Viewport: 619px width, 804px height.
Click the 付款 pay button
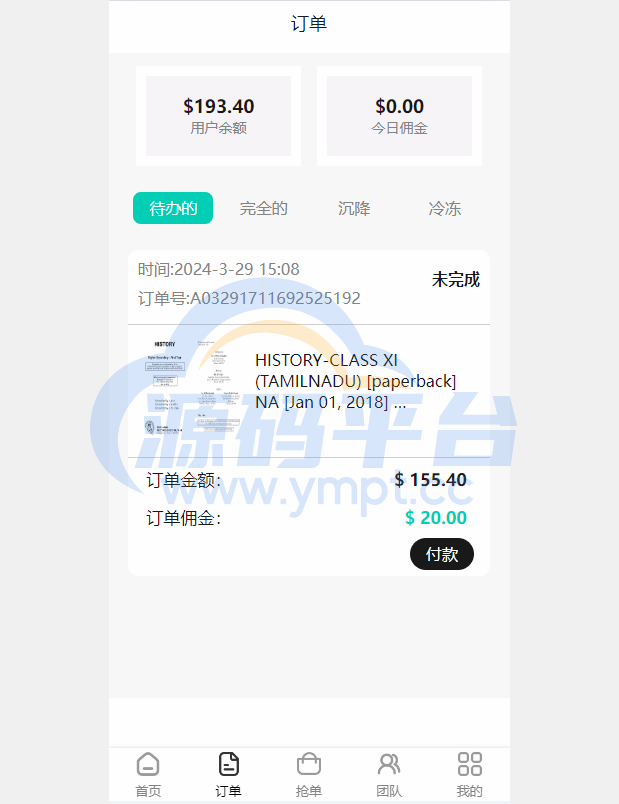[442, 554]
